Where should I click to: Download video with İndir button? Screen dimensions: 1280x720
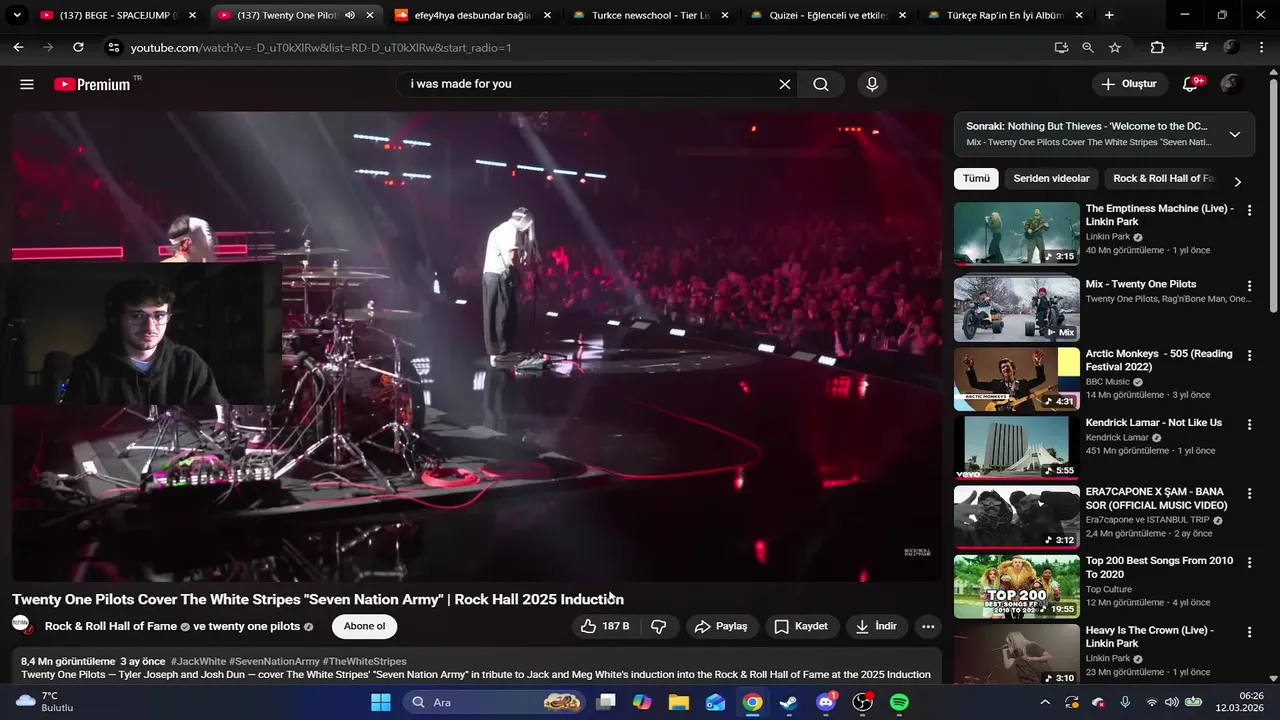click(x=876, y=626)
